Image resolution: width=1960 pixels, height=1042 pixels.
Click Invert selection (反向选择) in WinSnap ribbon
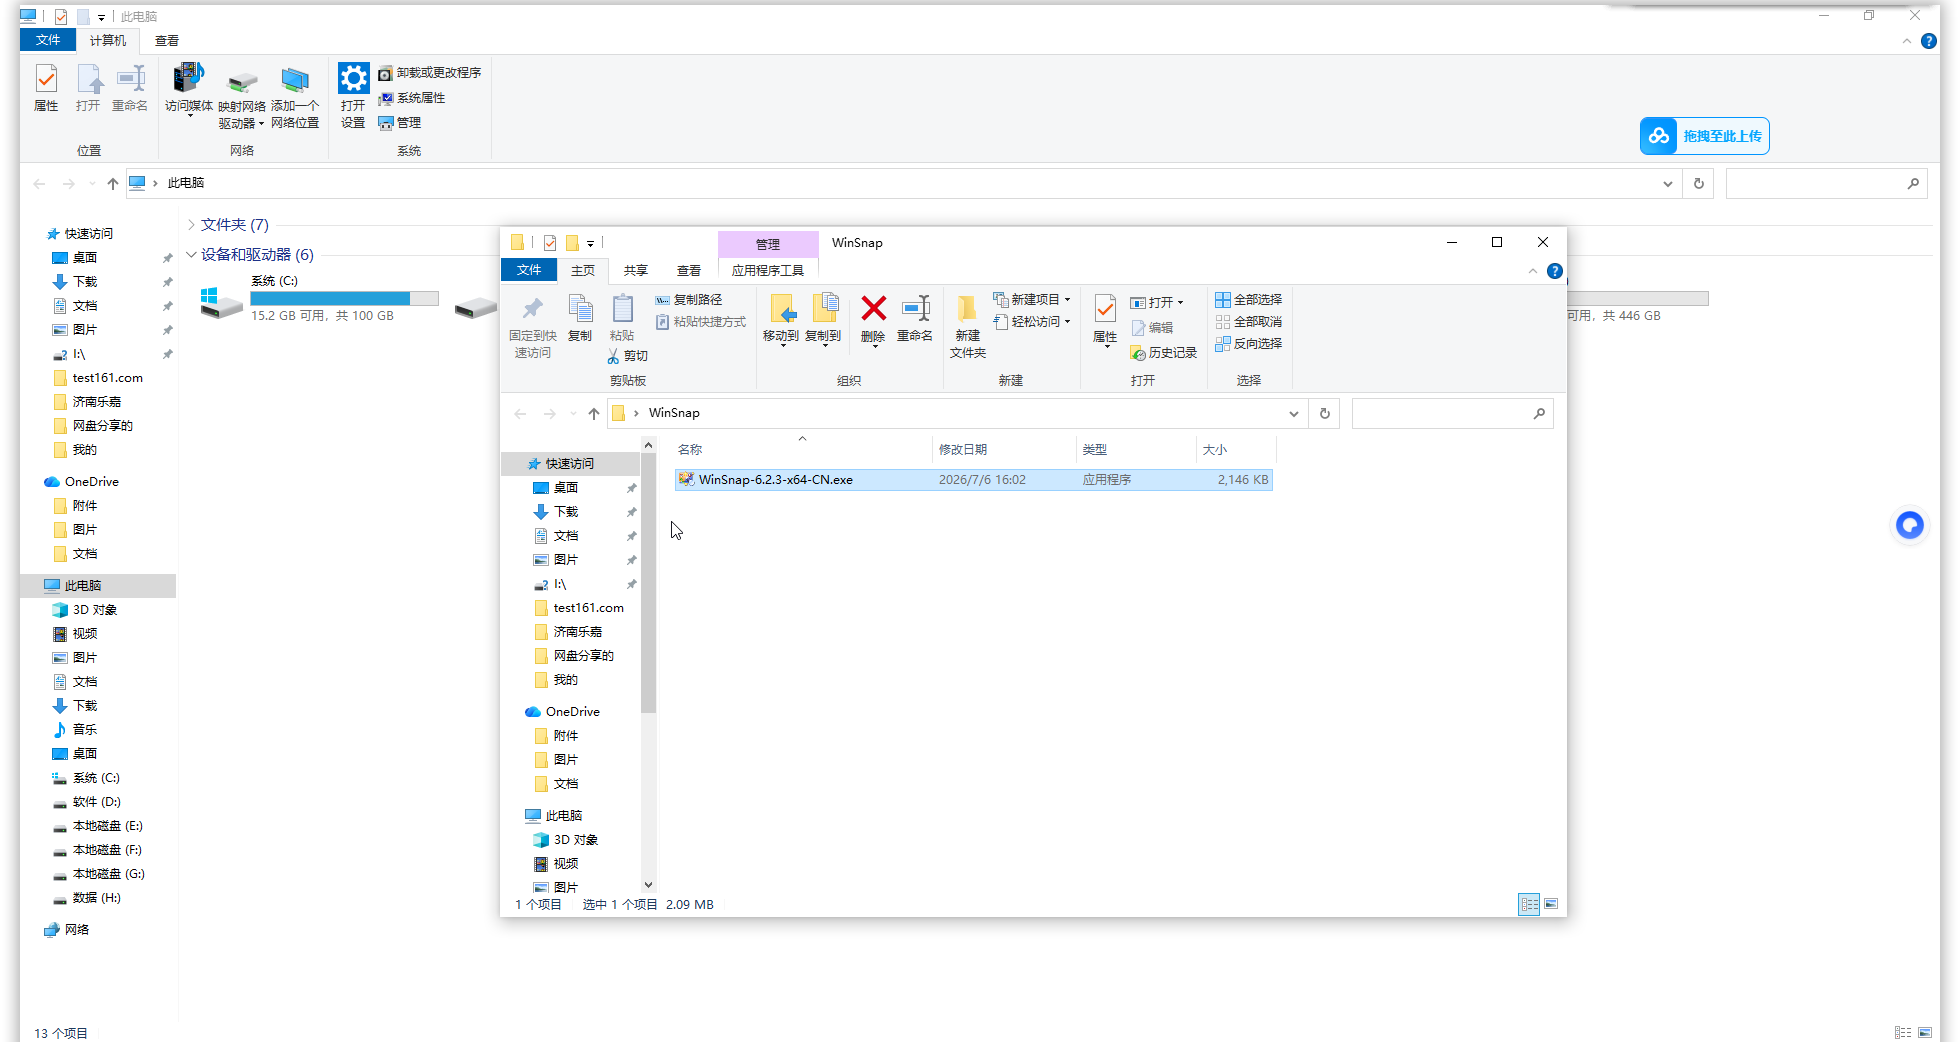1249,344
